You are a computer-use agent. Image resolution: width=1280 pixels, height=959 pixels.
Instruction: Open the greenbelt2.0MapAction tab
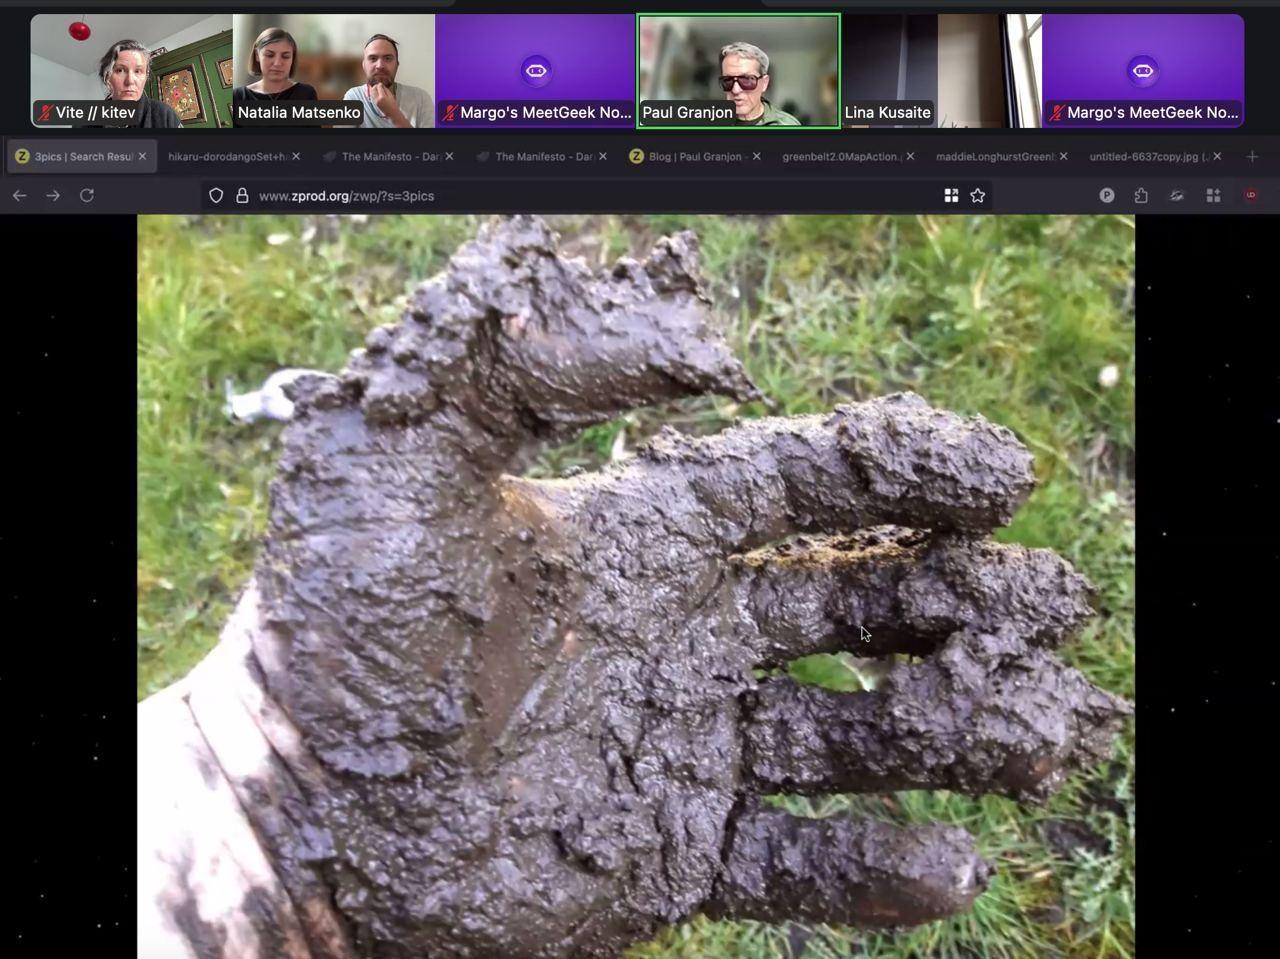coord(840,157)
